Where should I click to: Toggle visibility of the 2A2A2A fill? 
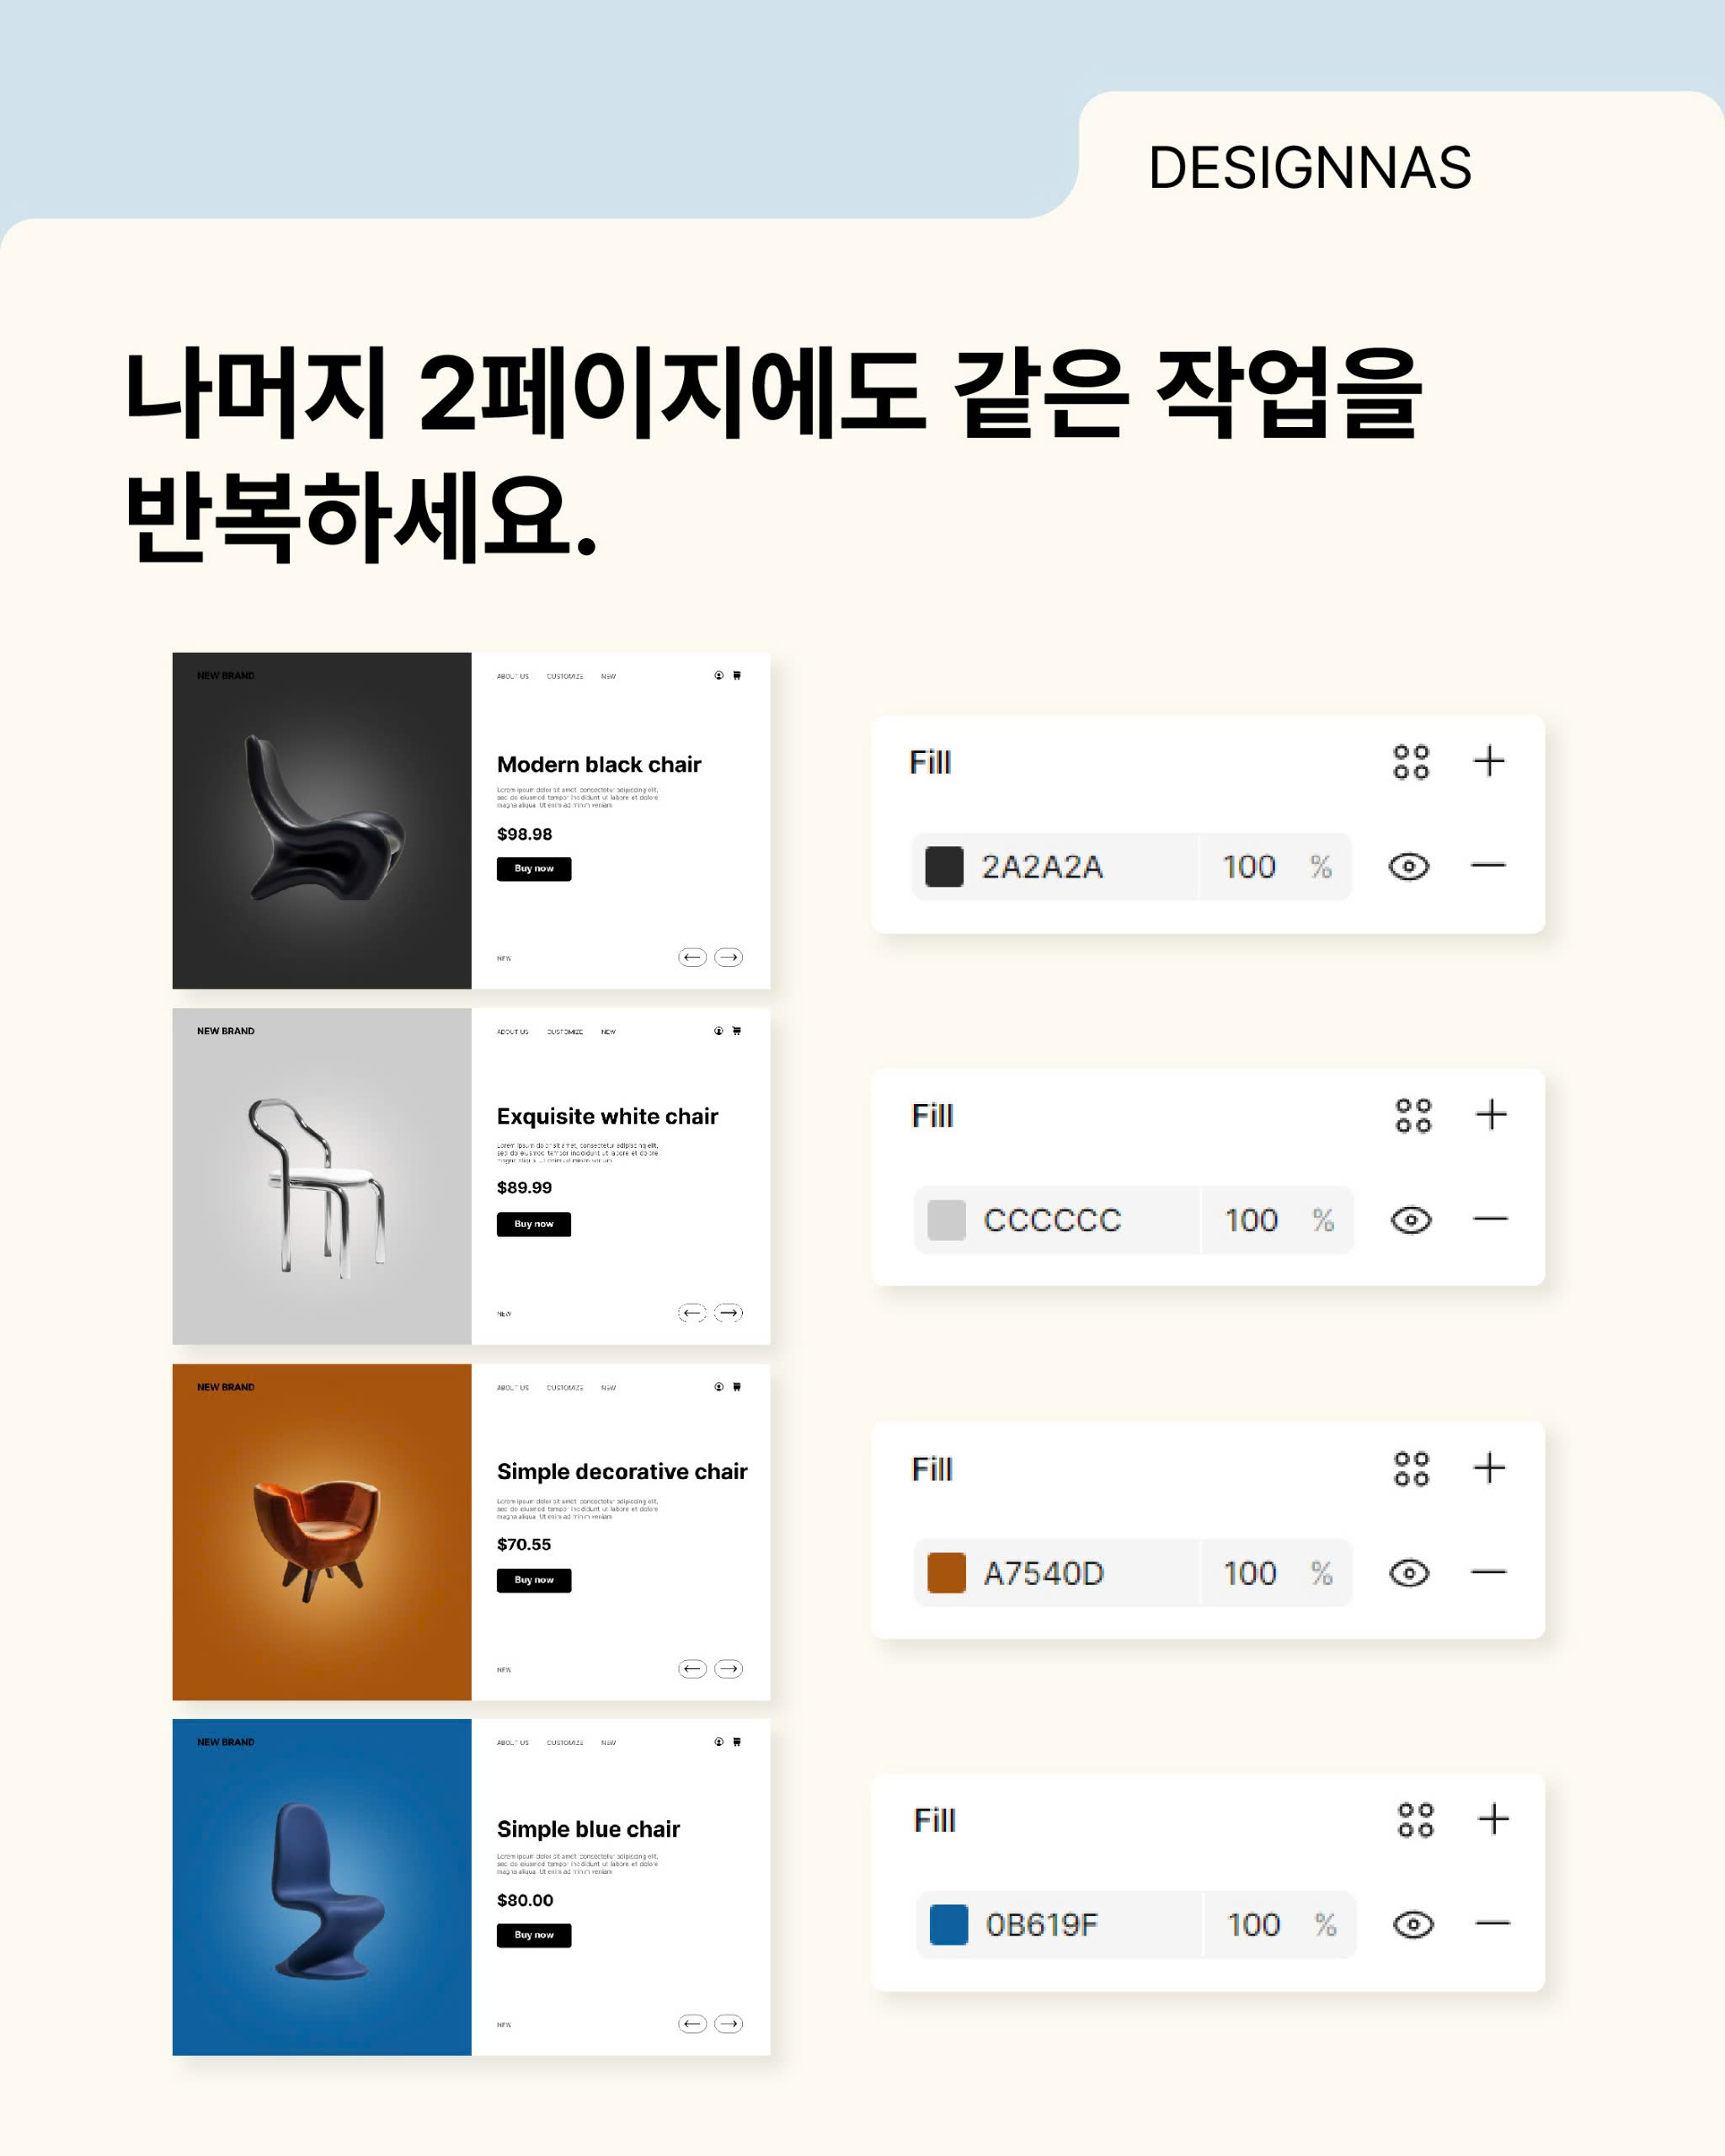(x=1408, y=866)
